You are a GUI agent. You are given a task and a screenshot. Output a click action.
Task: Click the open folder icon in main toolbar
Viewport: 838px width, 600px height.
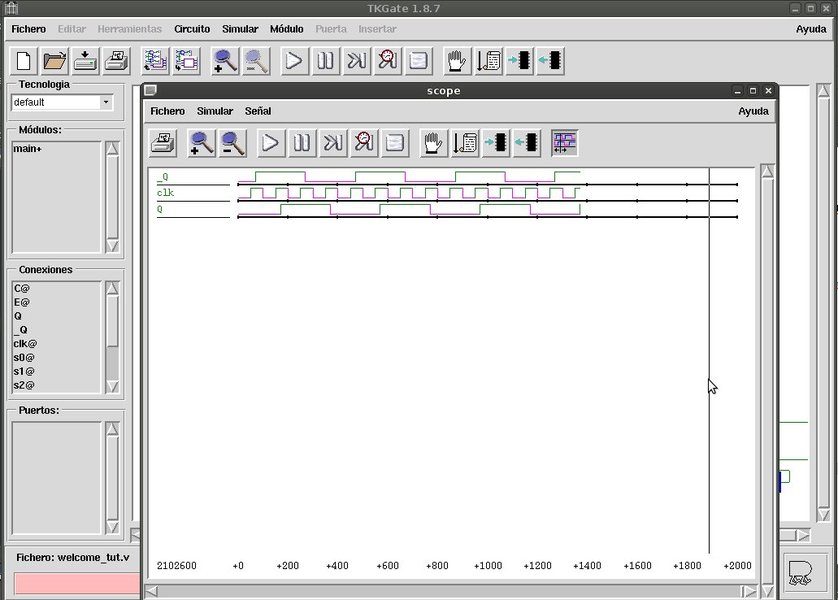click(x=55, y=61)
